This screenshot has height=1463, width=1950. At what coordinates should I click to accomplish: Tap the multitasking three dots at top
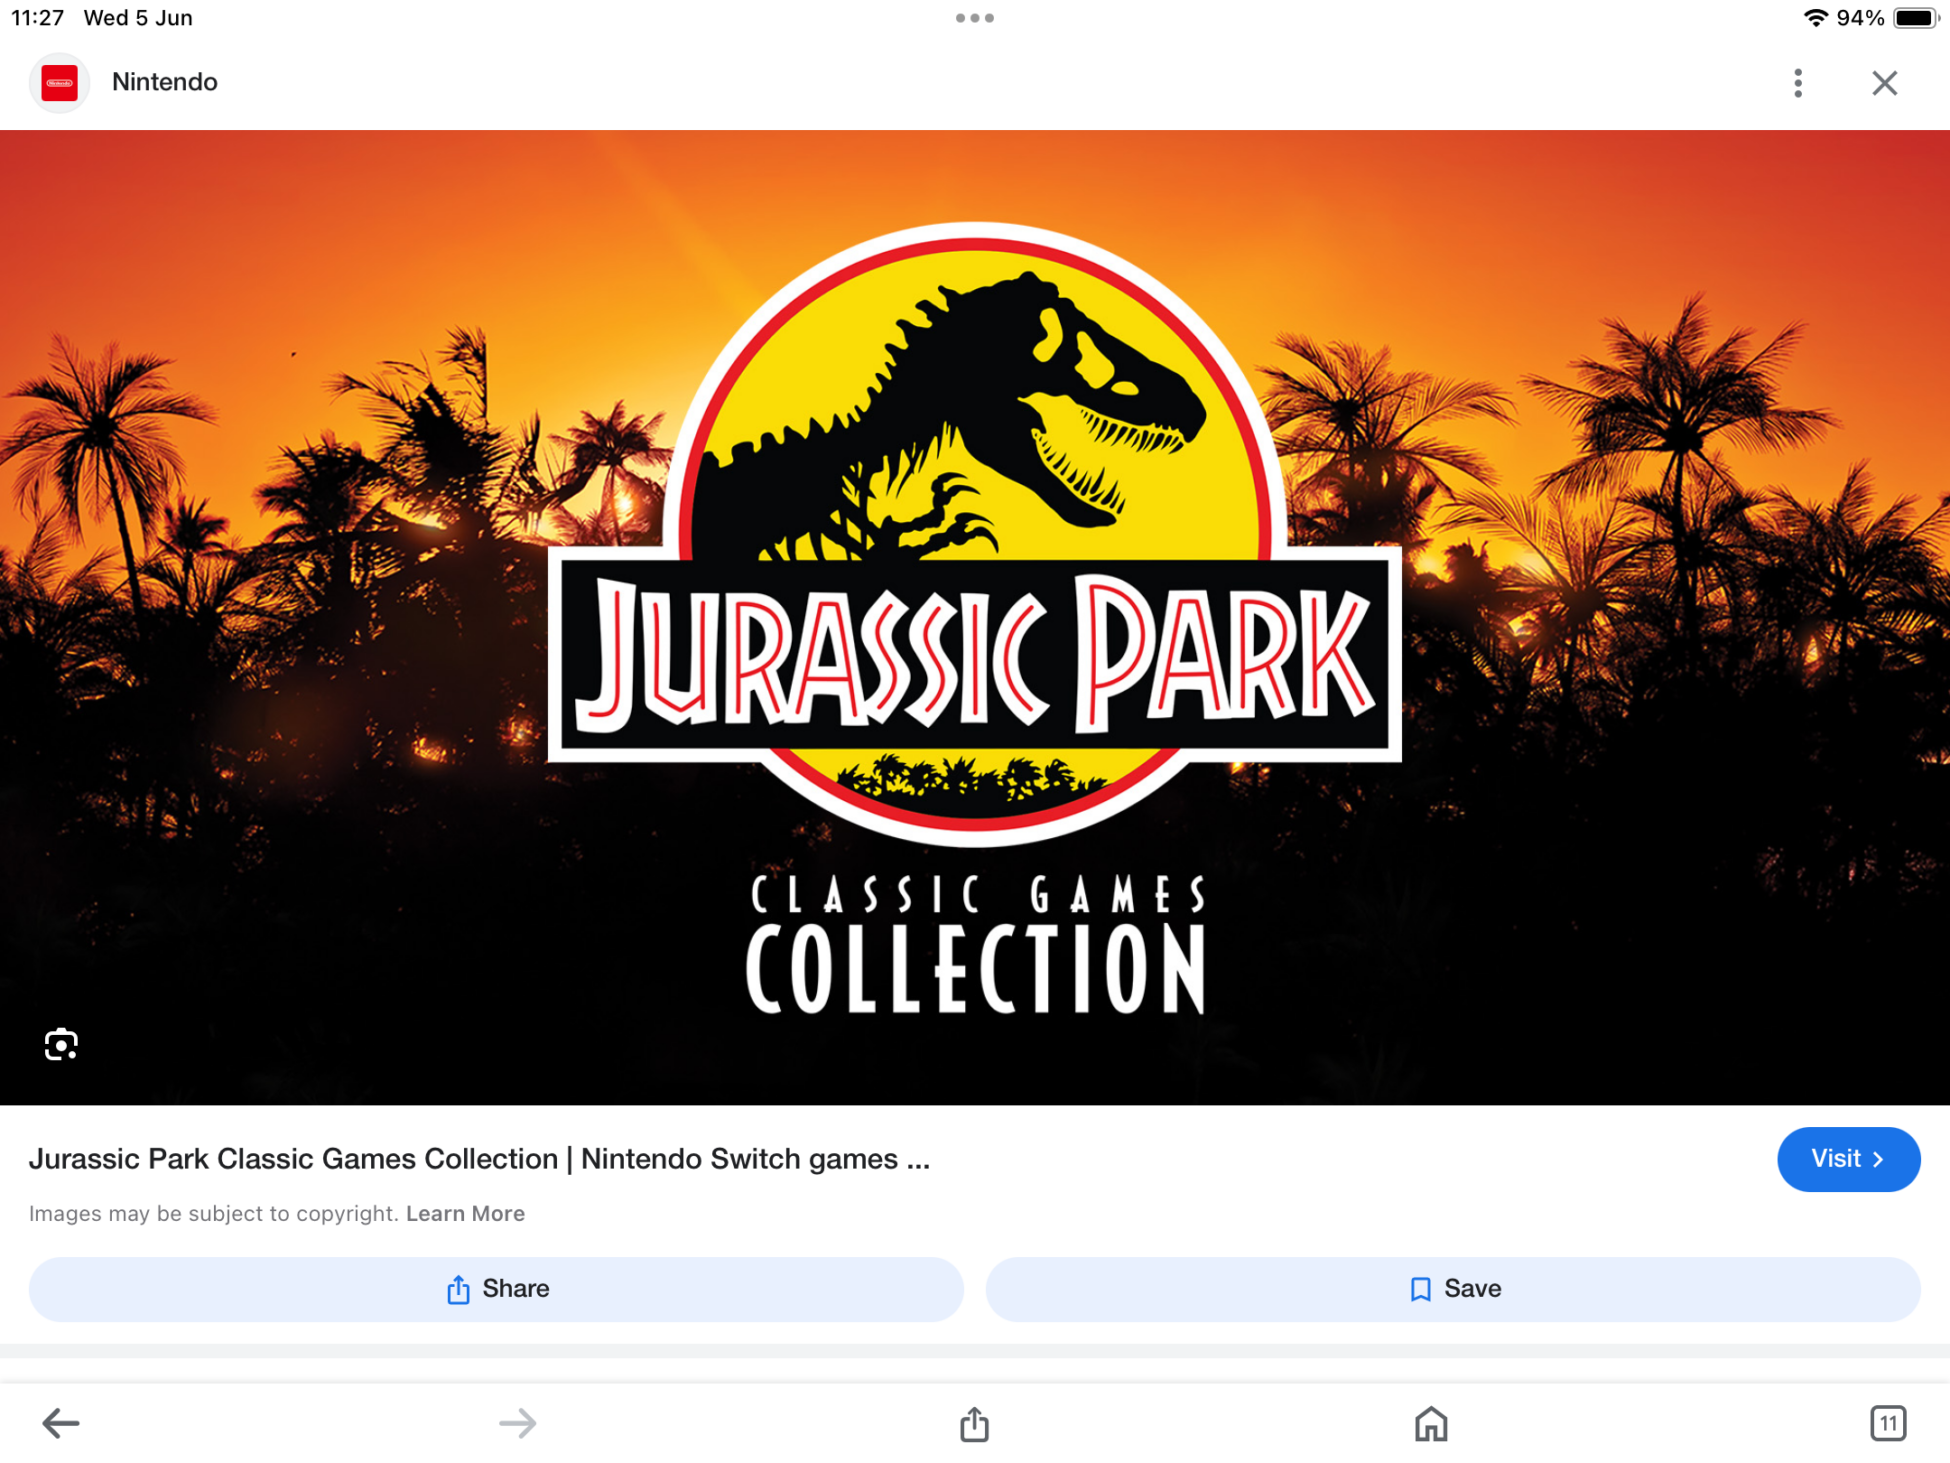click(974, 18)
